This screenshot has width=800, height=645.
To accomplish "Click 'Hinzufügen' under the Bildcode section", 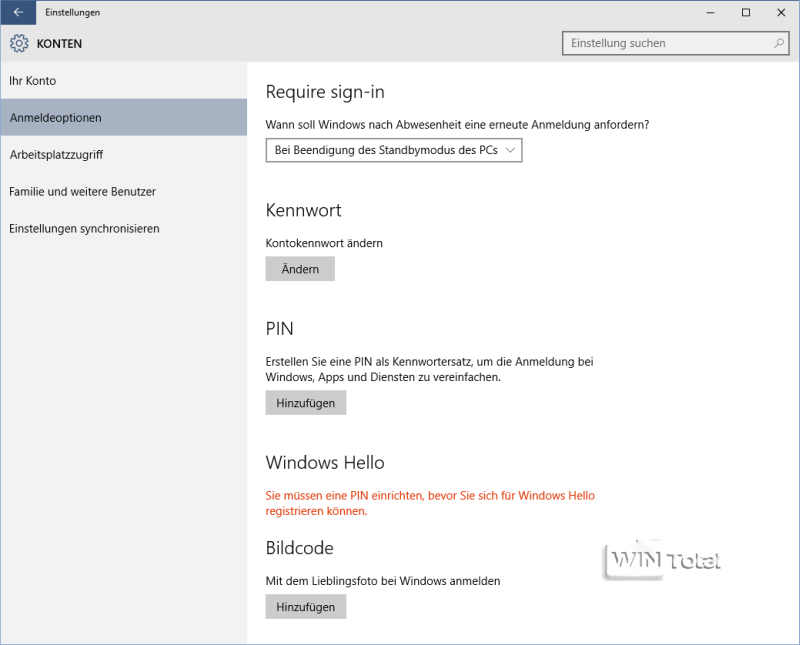I will coord(306,607).
